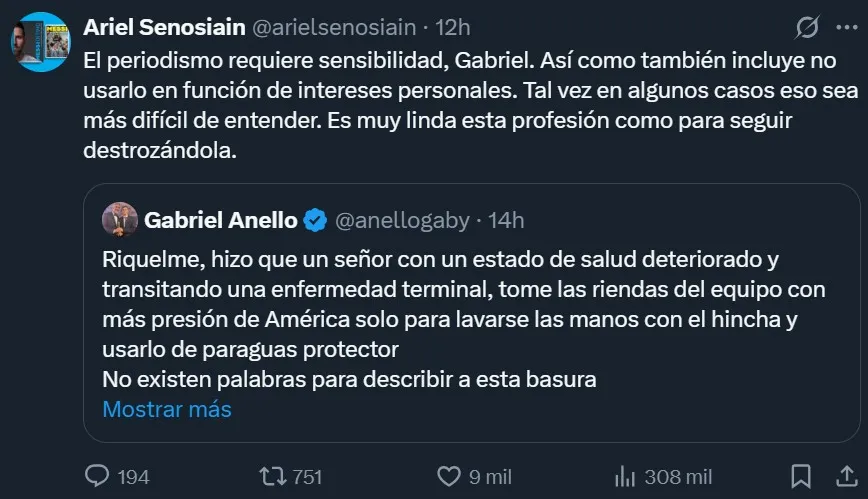This screenshot has width=868, height=499.
Task: Click the reply speech bubble icon
Action: tap(97, 476)
